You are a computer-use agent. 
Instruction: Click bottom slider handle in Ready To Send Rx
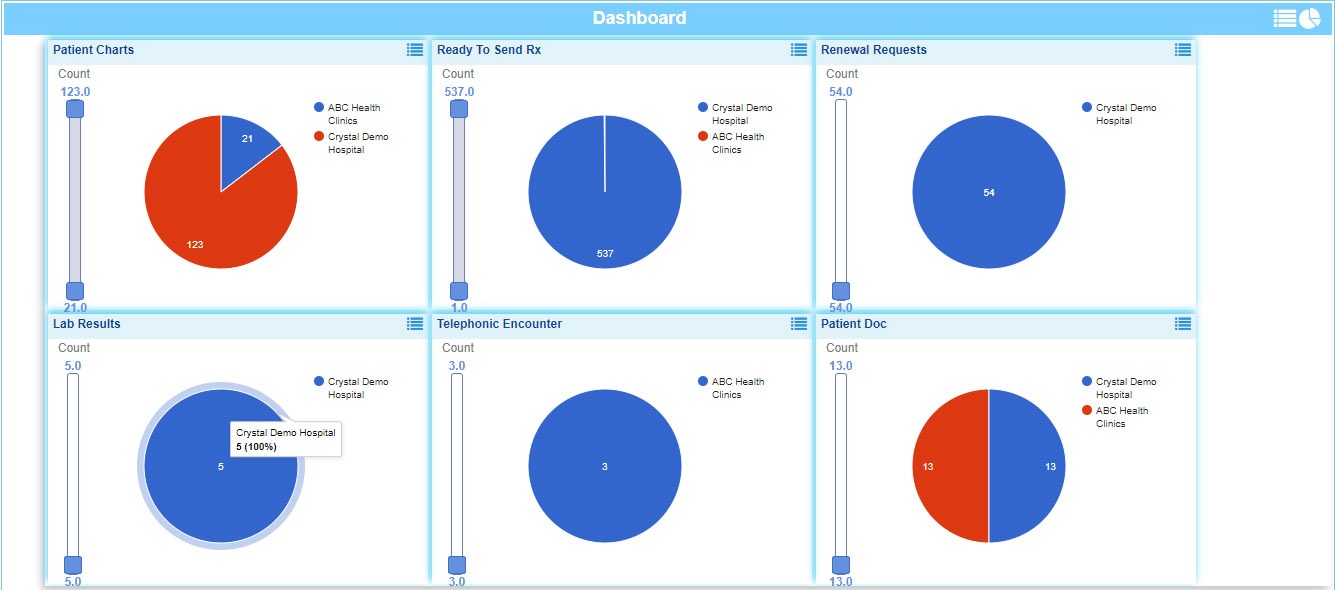(459, 291)
